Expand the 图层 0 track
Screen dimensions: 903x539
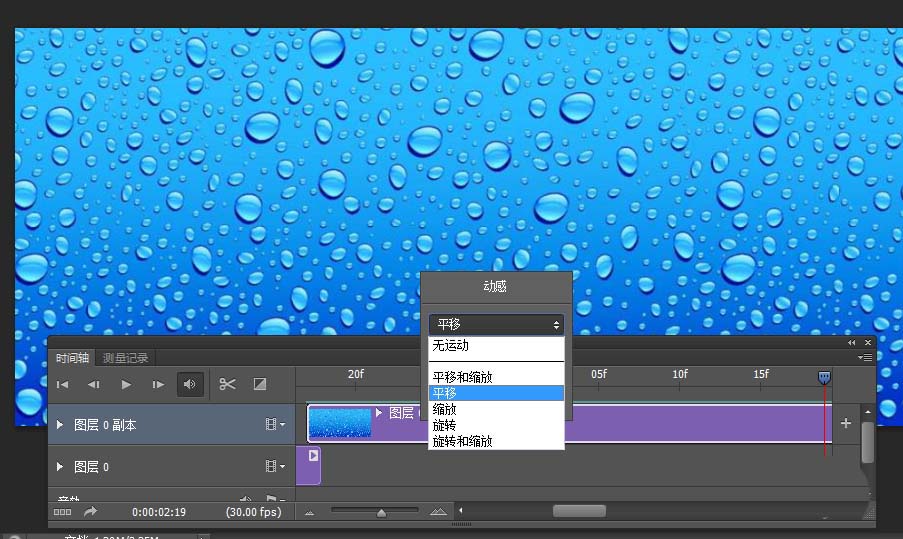59,466
